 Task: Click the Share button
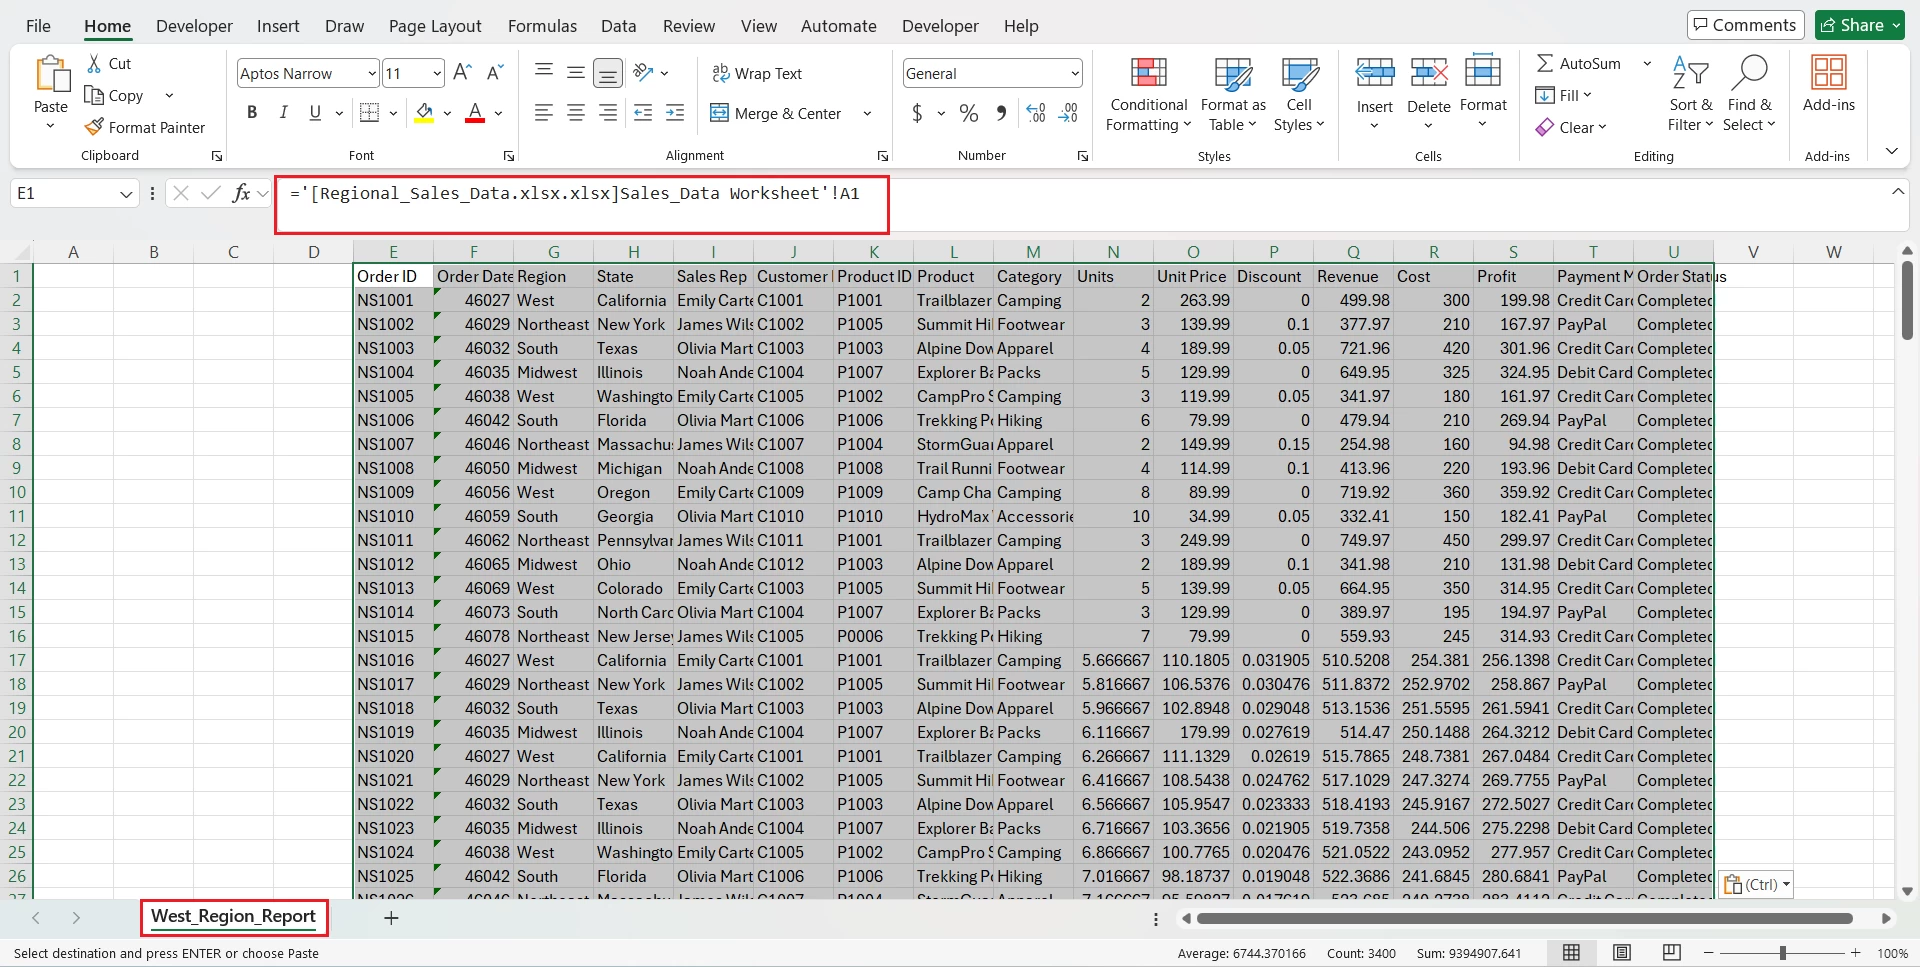point(1859,25)
